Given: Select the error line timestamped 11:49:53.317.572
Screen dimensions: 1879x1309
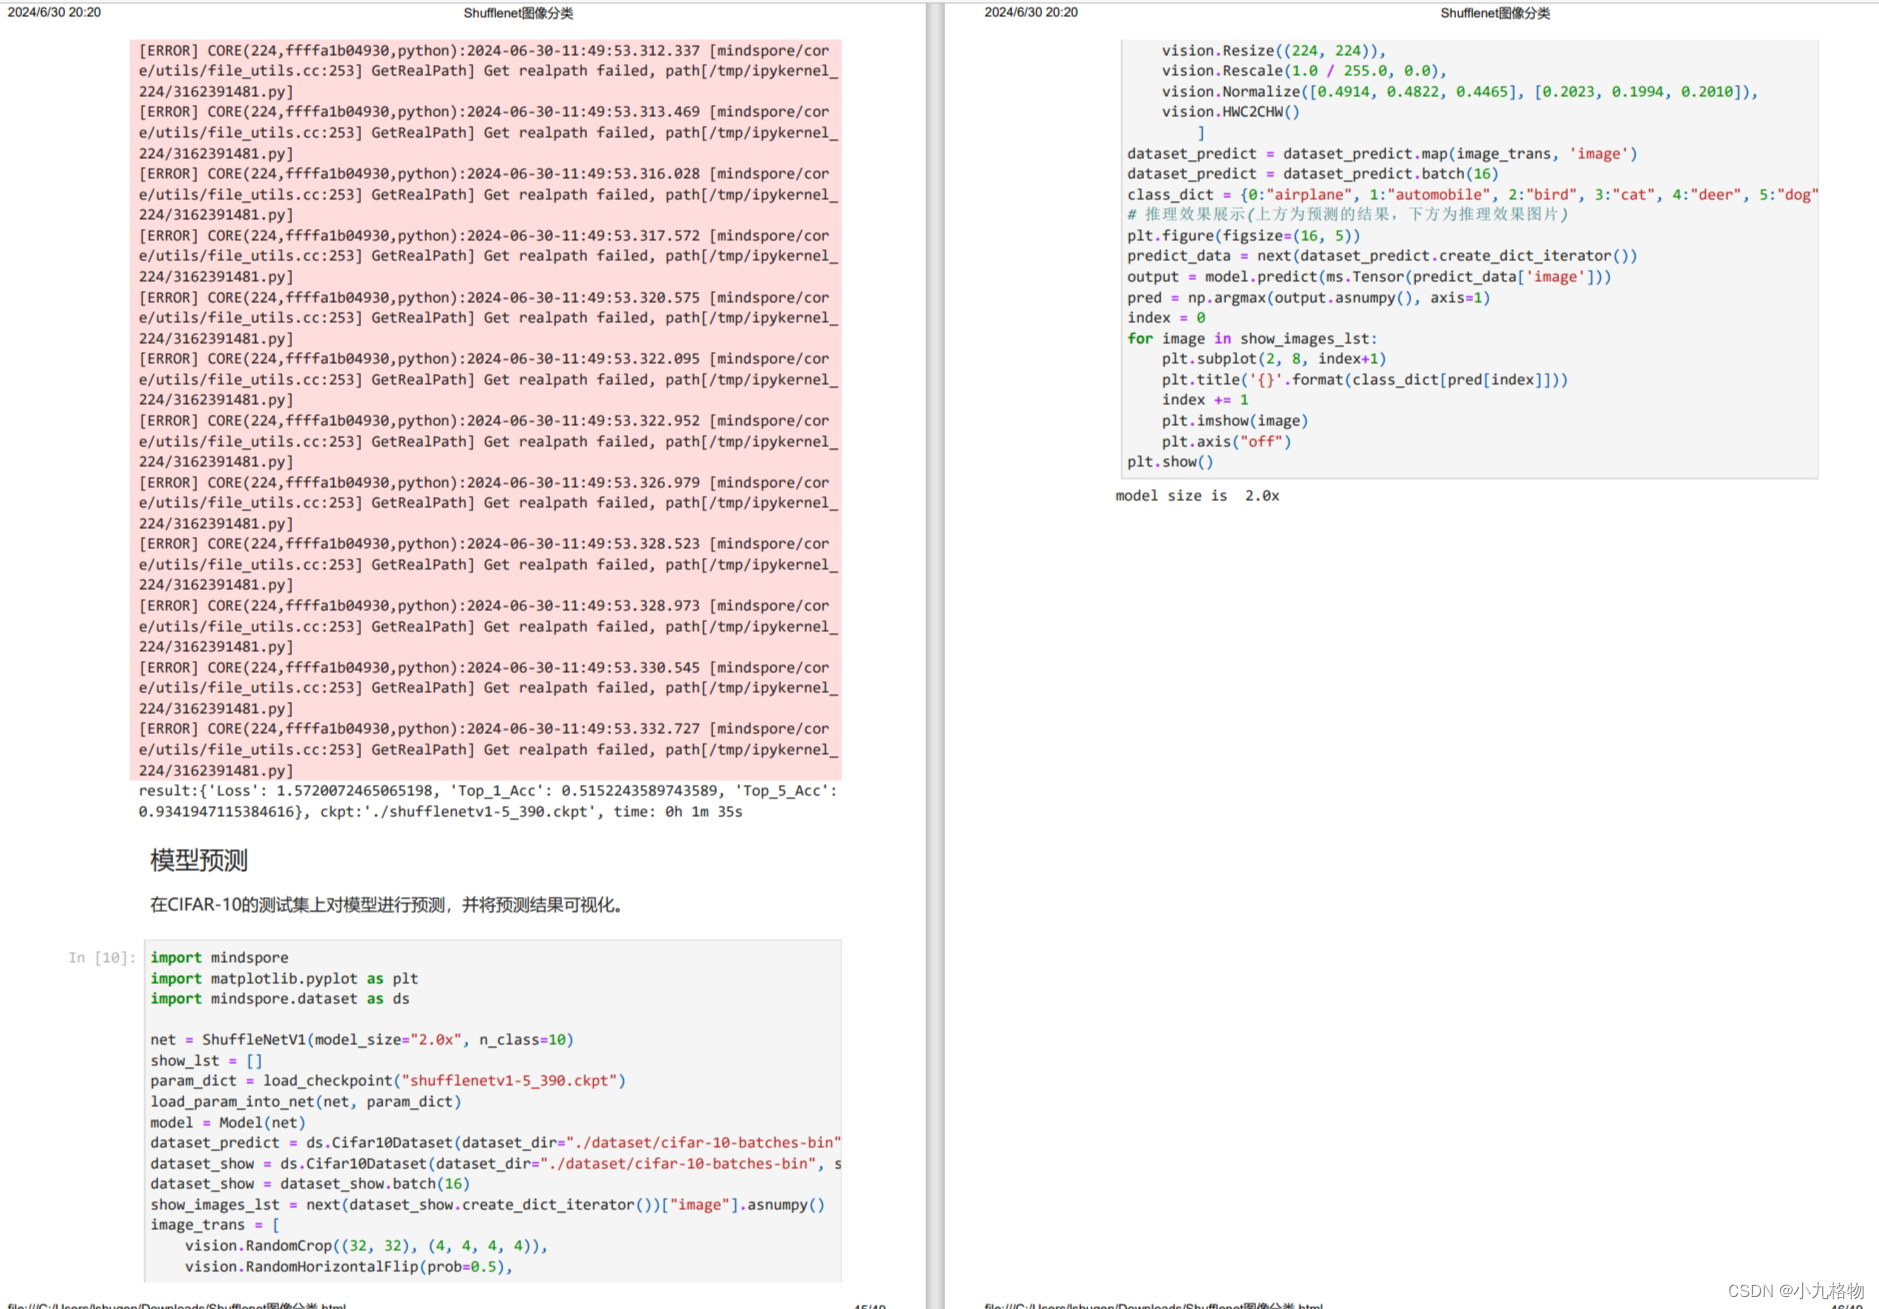Looking at the screenshot, I should [x=484, y=236].
